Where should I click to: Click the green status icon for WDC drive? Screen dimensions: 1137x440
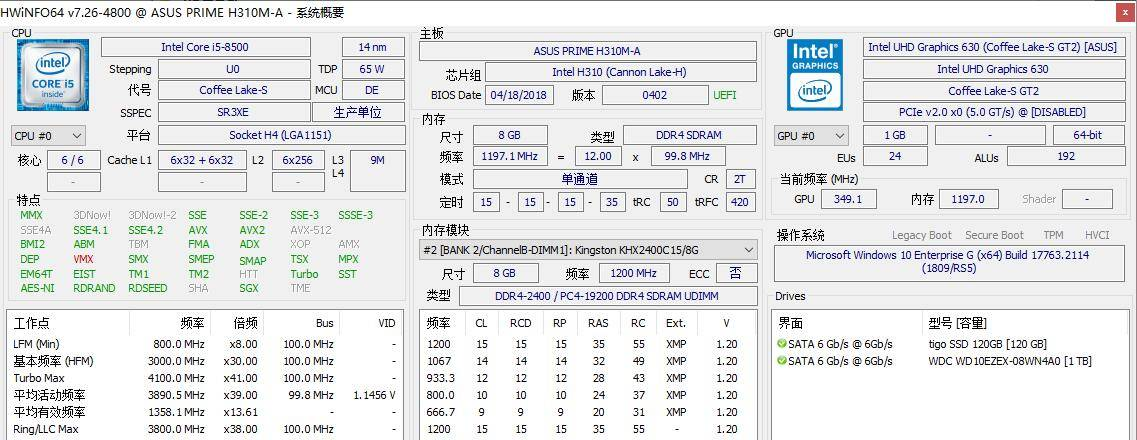pos(782,361)
